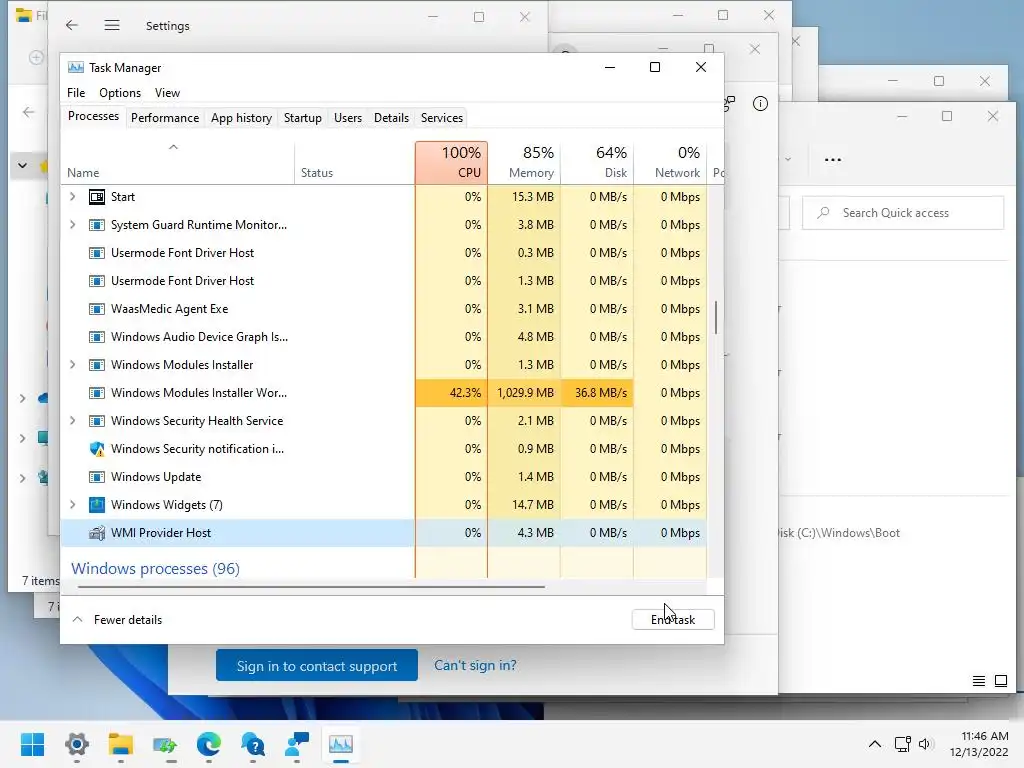The width and height of the screenshot is (1024, 768).
Task: Sort by the Disk column header
Action: pyautogui.click(x=597, y=163)
